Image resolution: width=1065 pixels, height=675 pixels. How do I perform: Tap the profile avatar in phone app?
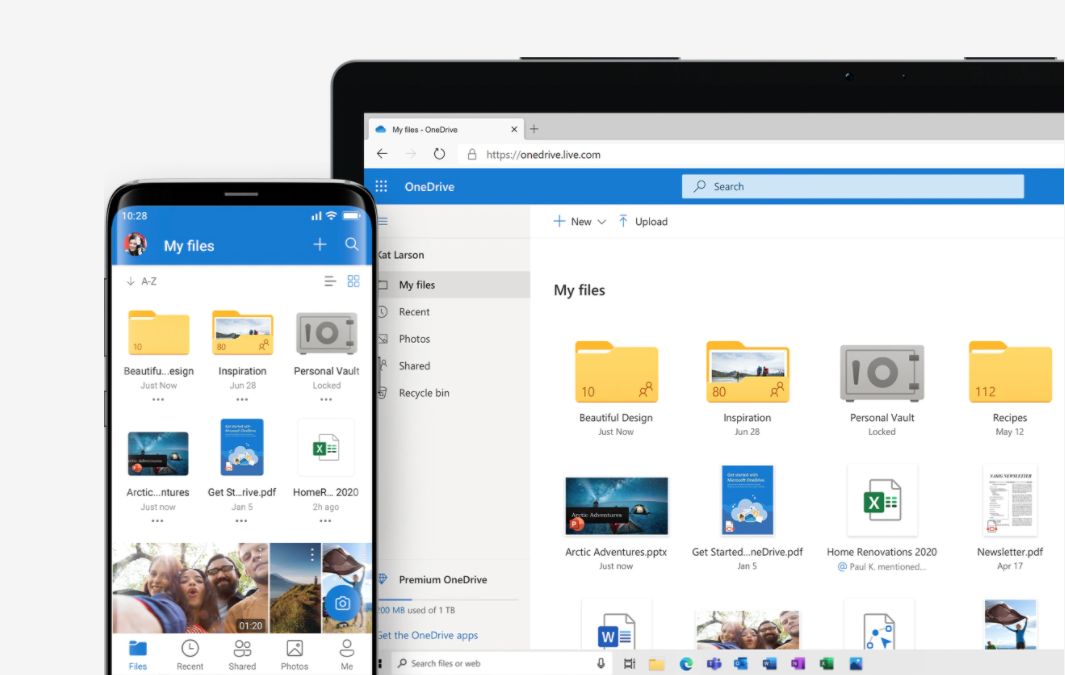coord(135,244)
